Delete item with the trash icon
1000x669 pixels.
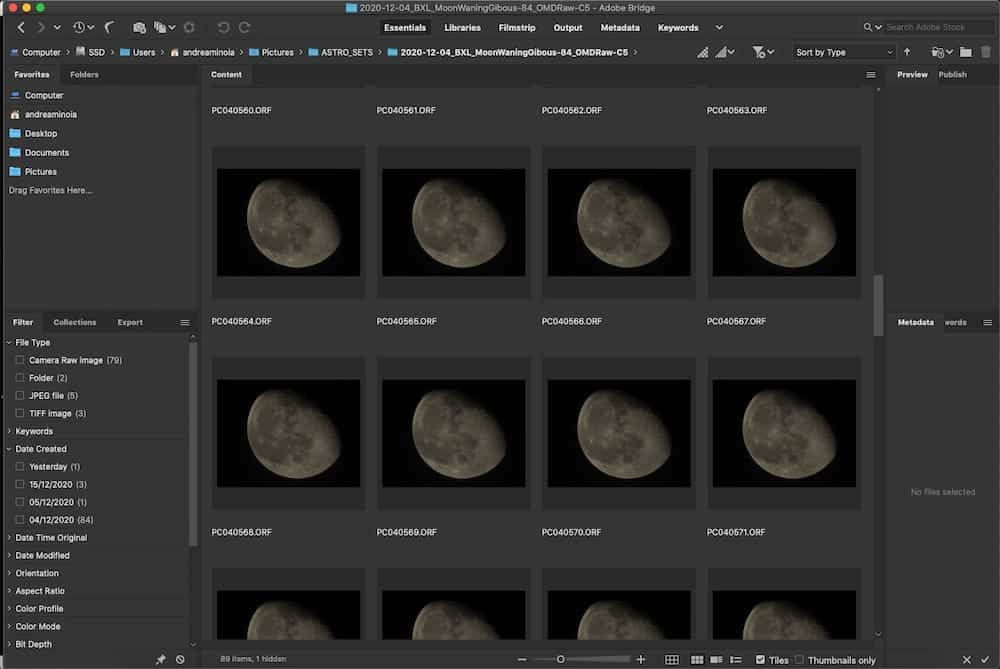point(986,52)
